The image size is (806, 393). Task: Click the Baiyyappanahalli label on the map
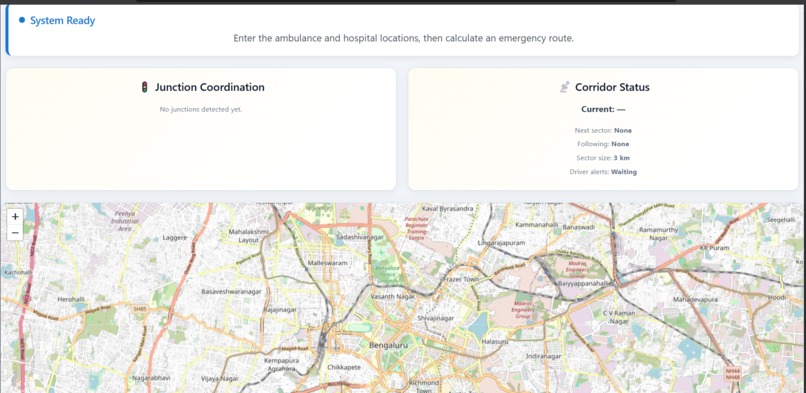[583, 284]
